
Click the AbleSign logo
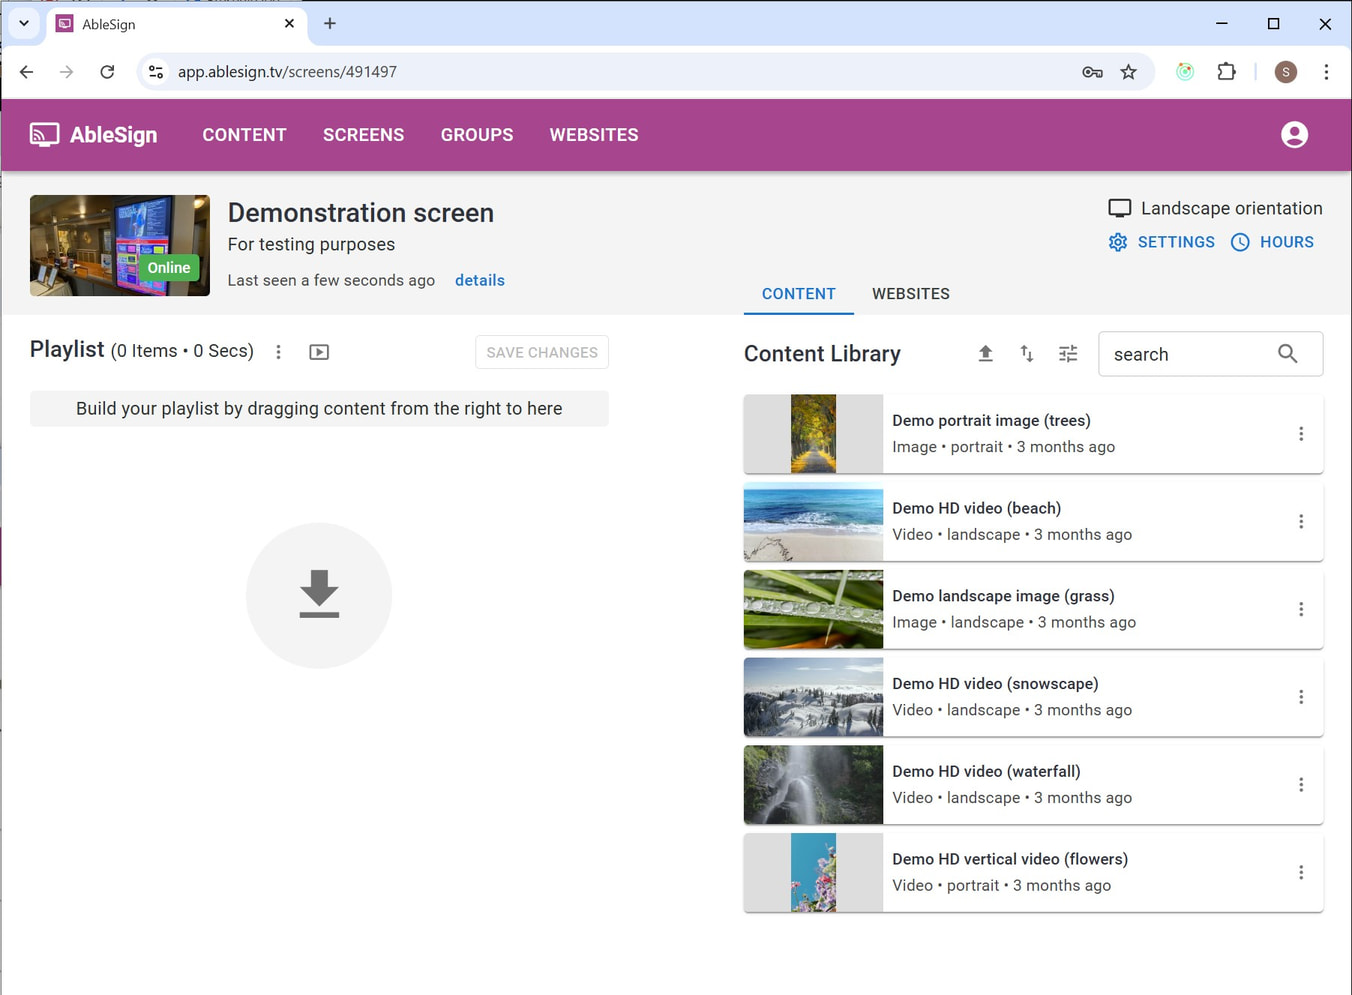point(94,135)
